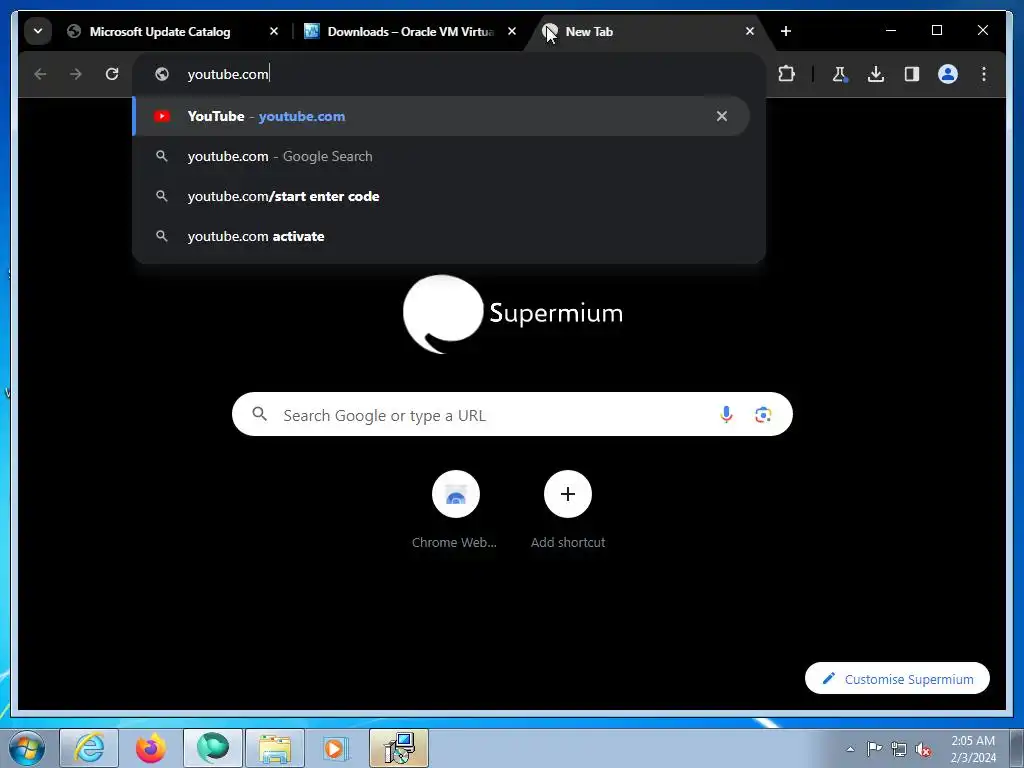Open Windows Media Player from the taskbar
Image resolution: width=1024 pixels, height=768 pixels.
(337, 748)
